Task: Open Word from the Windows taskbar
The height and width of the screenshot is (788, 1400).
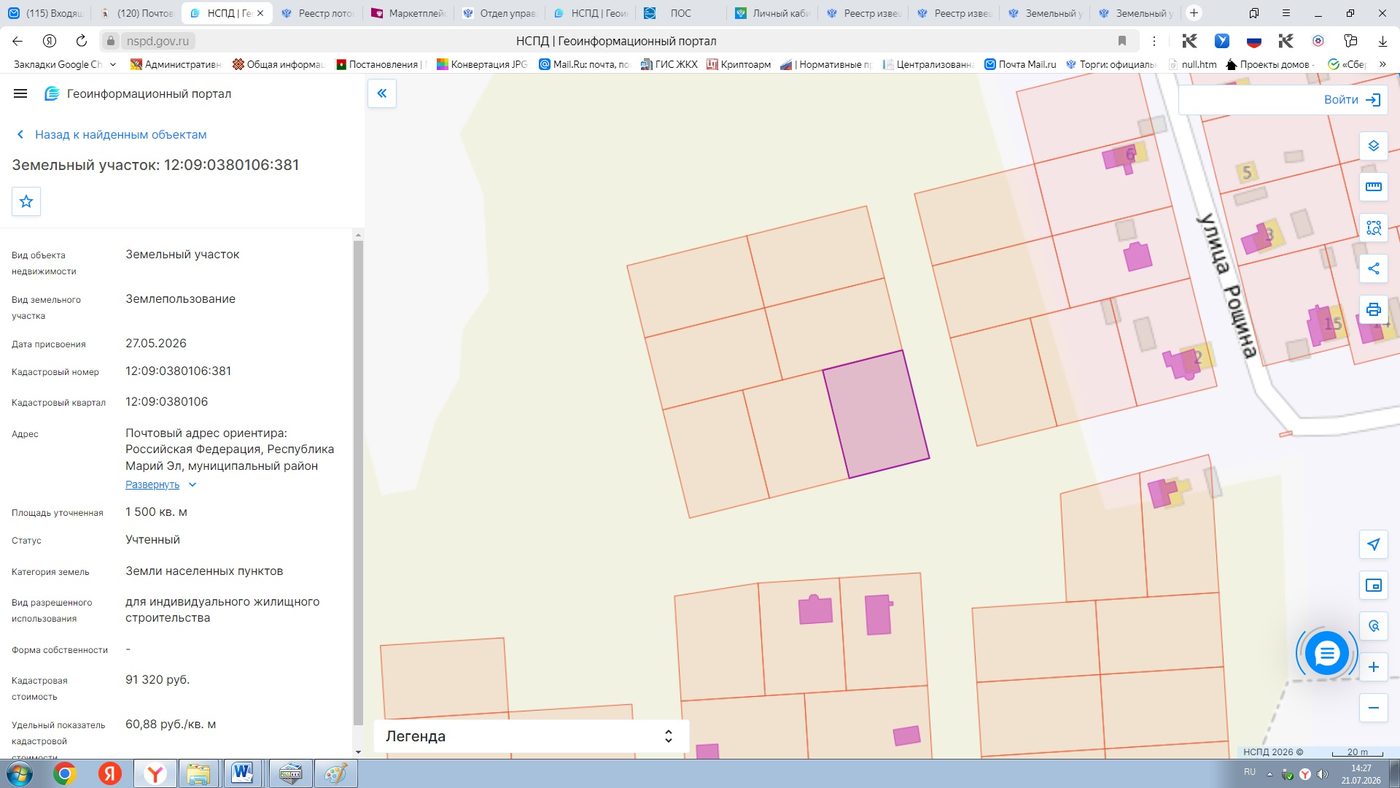Action: click(243, 773)
